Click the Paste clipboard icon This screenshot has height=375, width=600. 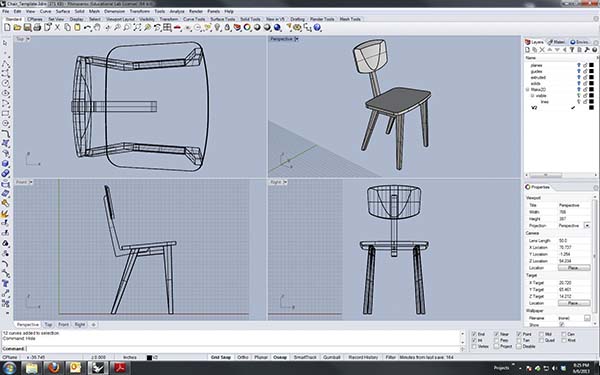pos(77,28)
